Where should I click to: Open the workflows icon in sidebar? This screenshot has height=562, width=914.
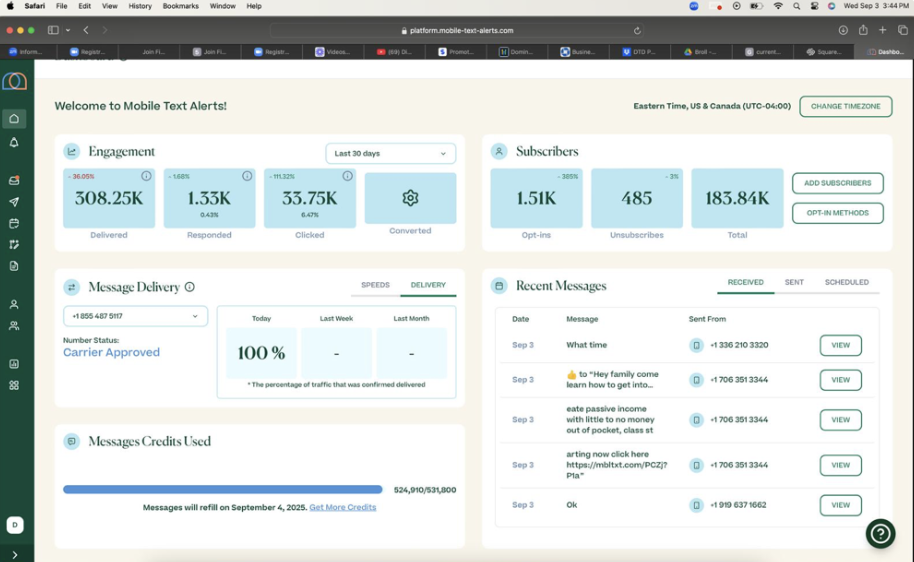(x=14, y=244)
